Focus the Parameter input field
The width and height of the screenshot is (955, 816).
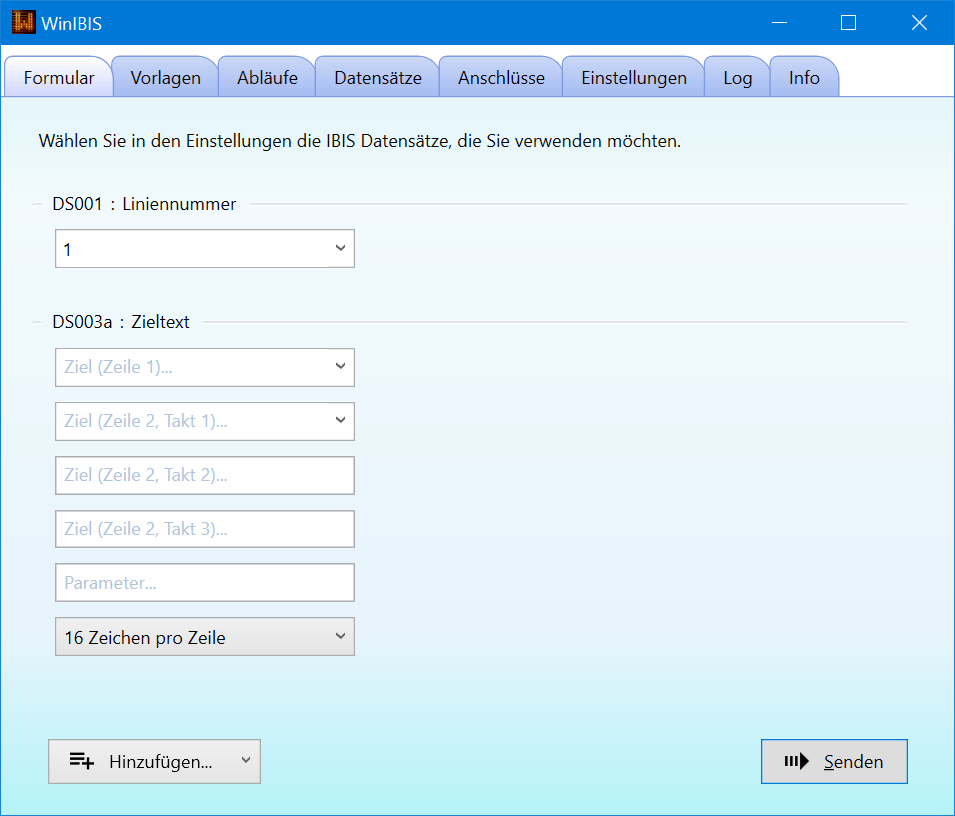[x=205, y=583]
